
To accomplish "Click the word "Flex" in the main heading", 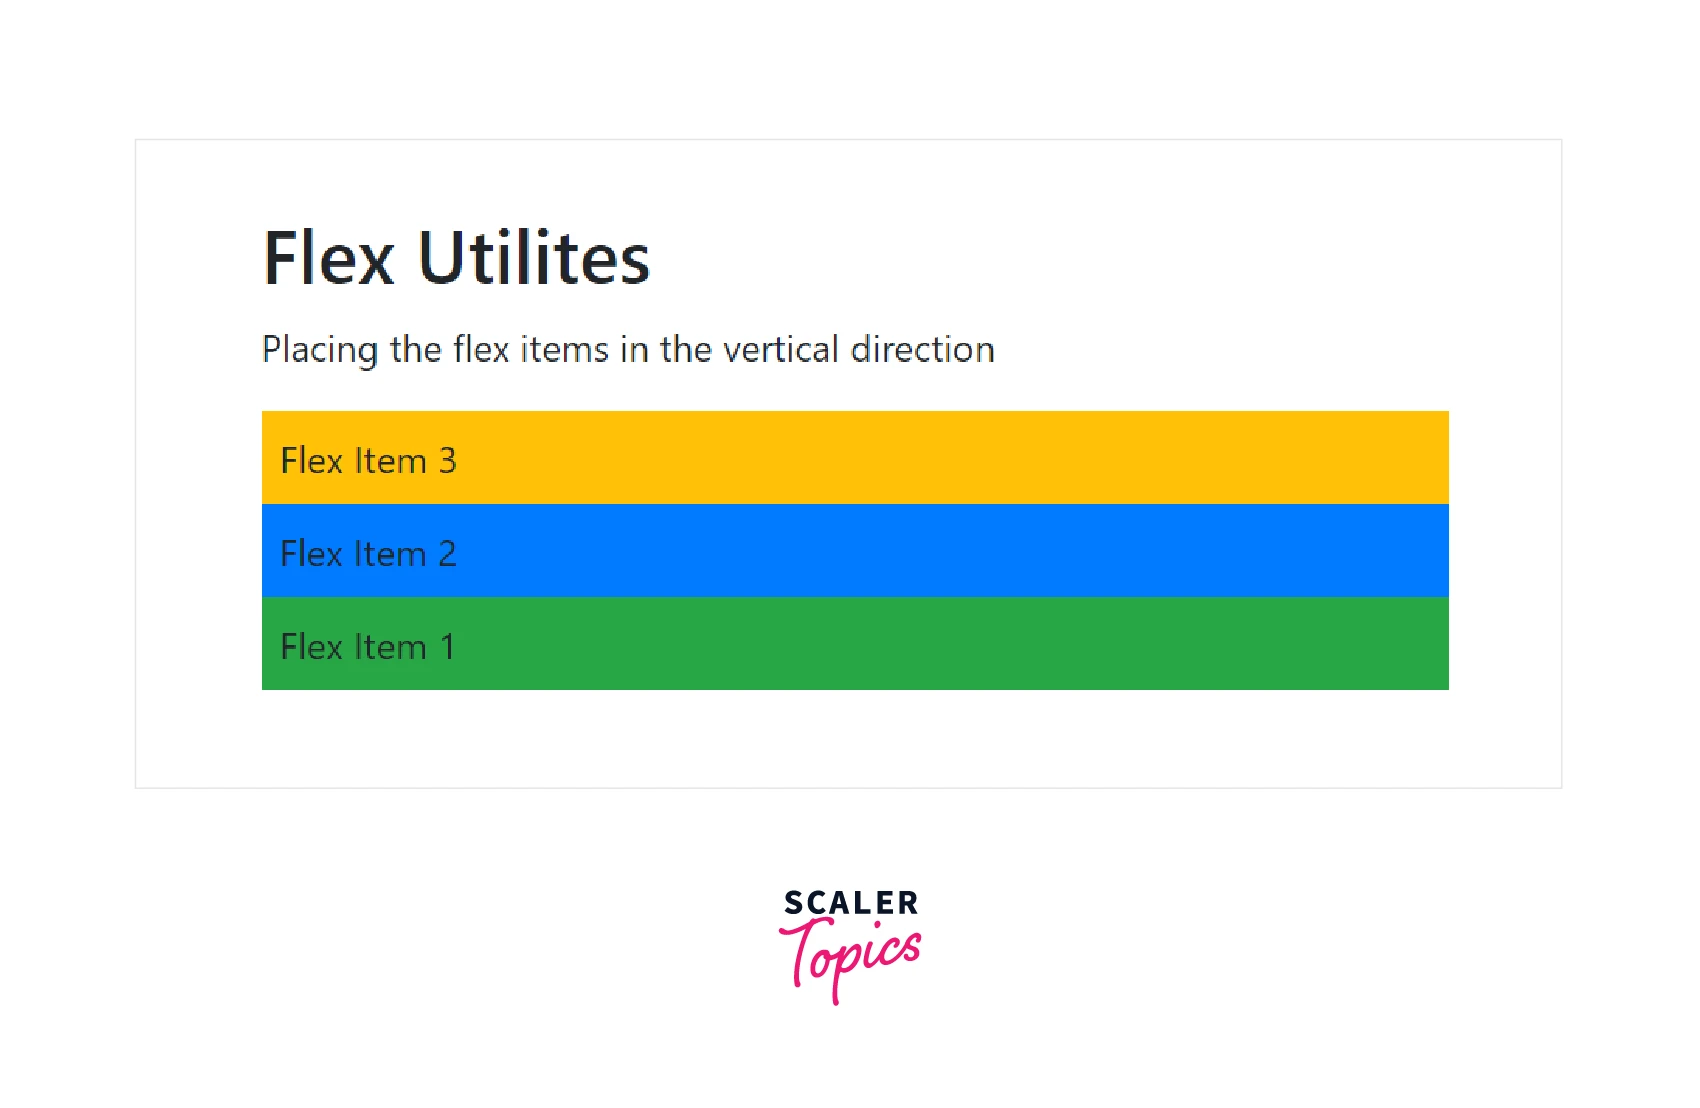I will (x=329, y=258).
